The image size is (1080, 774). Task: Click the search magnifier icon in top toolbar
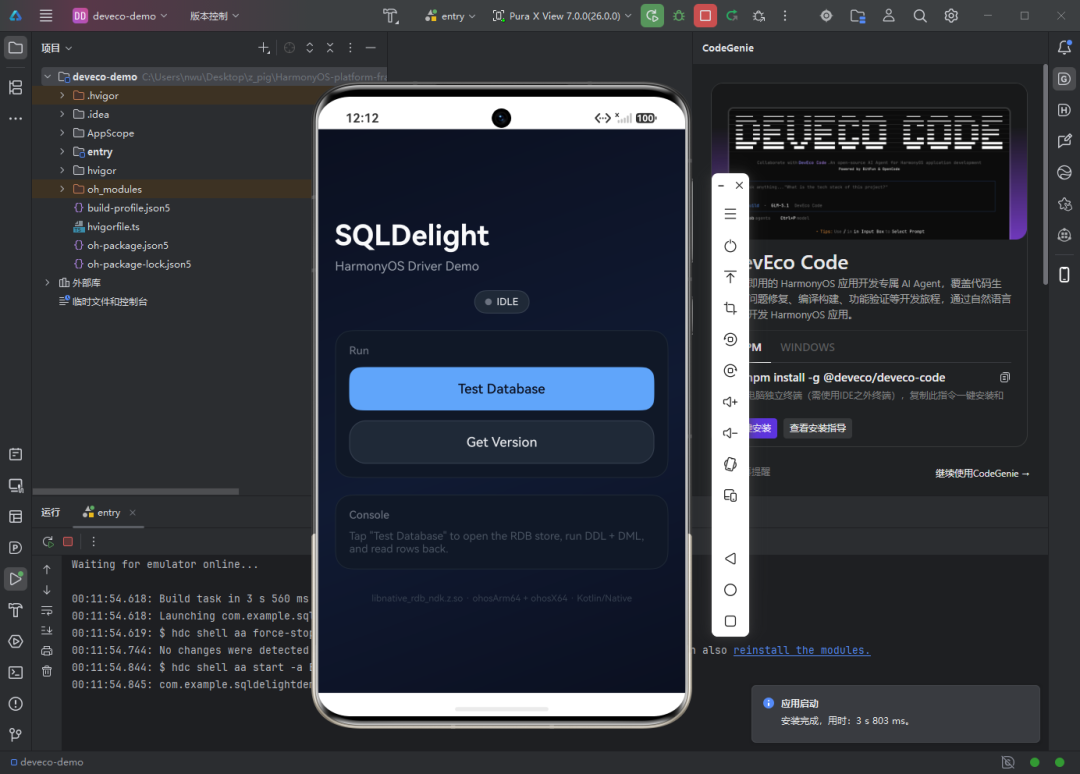coord(920,16)
